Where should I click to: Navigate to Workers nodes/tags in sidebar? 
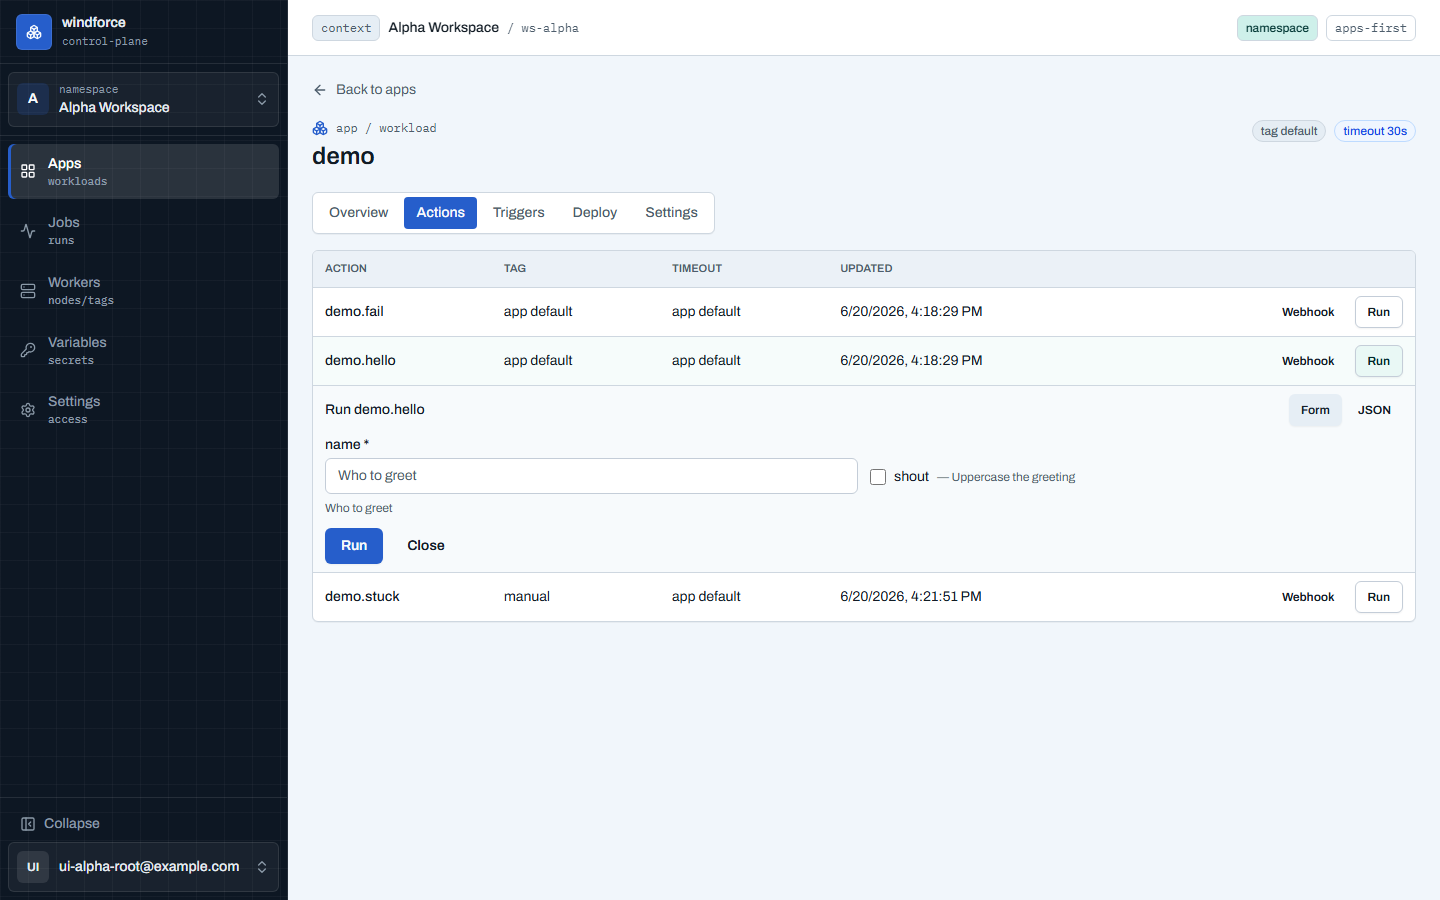coord(144,291)
